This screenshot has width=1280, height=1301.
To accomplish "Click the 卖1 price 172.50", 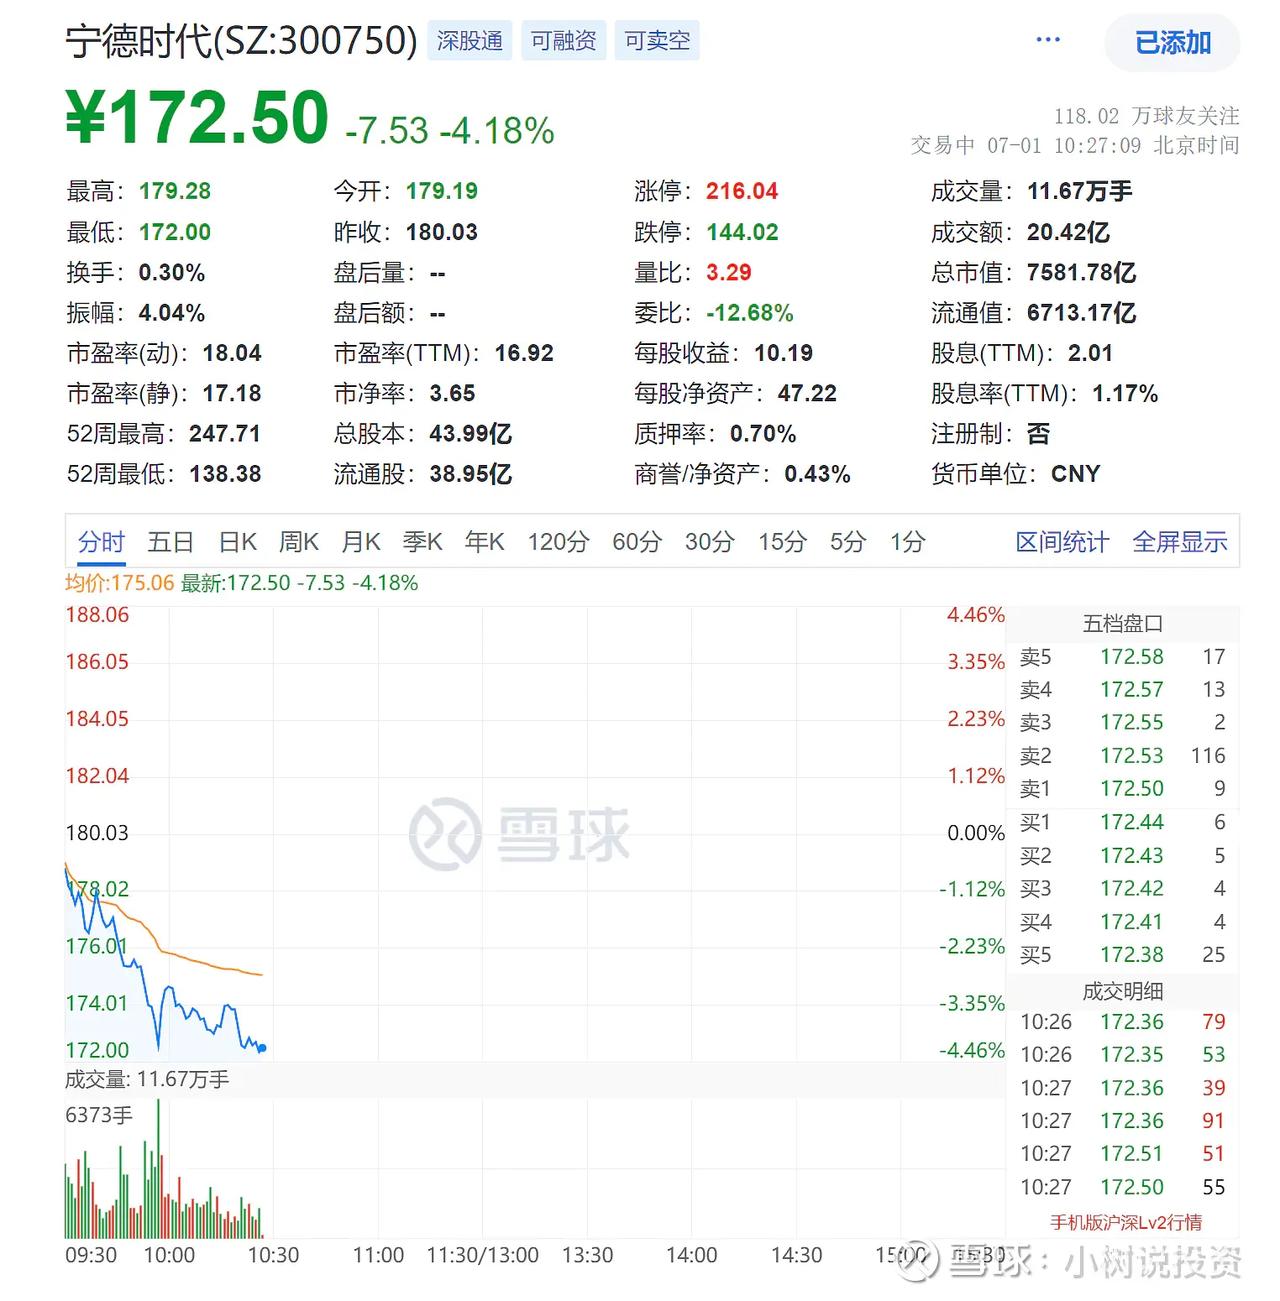I will [x=1132, y=789].
